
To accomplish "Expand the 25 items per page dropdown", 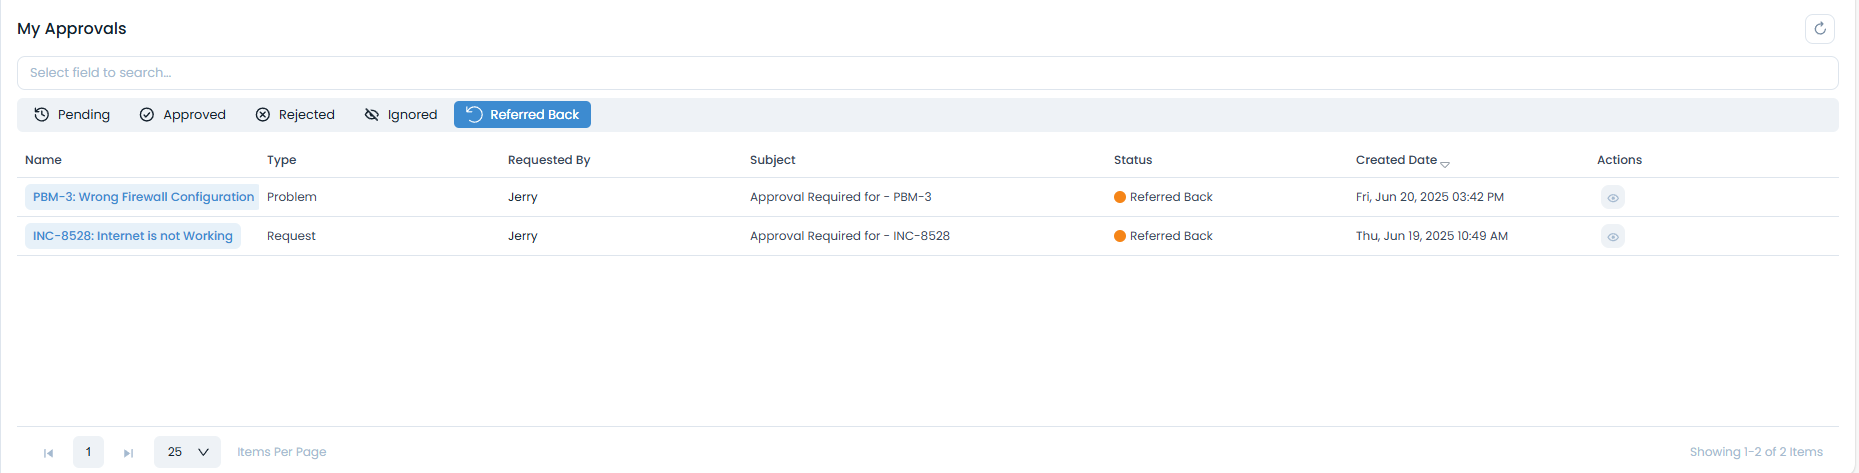I will pyautogui.click(x=187, y=452).
